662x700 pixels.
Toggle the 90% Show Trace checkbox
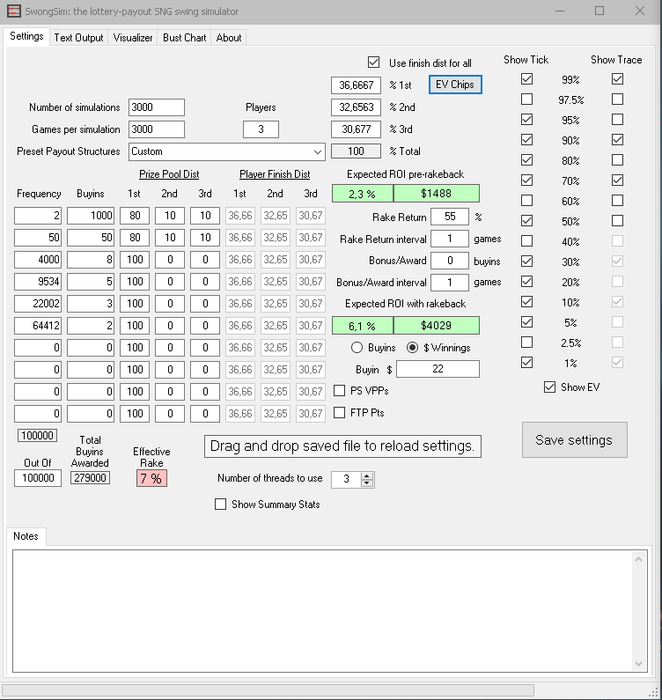pyautogui.click(x=617, y=140)
